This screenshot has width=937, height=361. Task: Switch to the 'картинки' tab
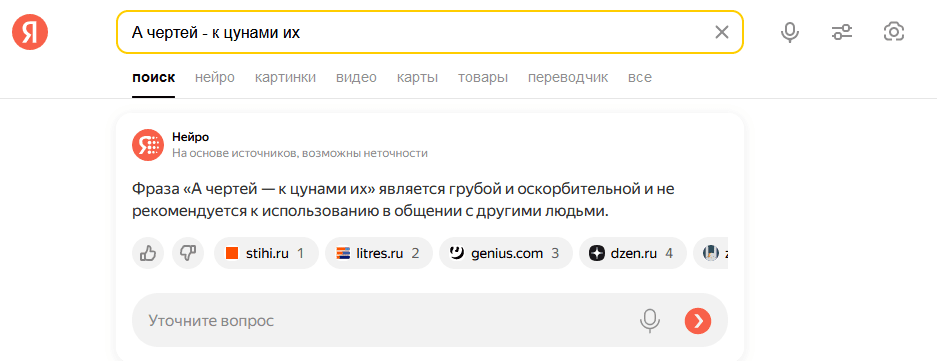pos(285,78)
